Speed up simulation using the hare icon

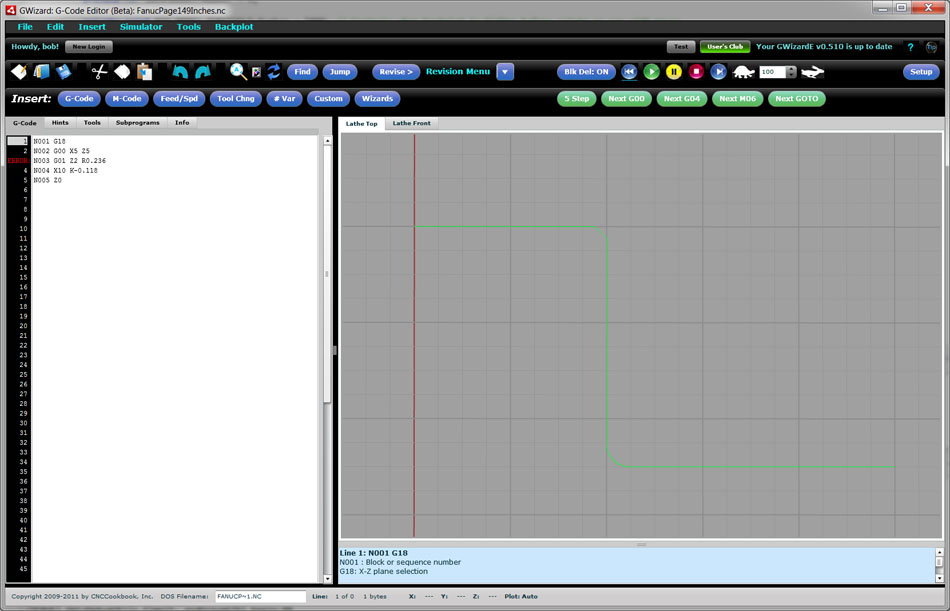pos(811,71)
